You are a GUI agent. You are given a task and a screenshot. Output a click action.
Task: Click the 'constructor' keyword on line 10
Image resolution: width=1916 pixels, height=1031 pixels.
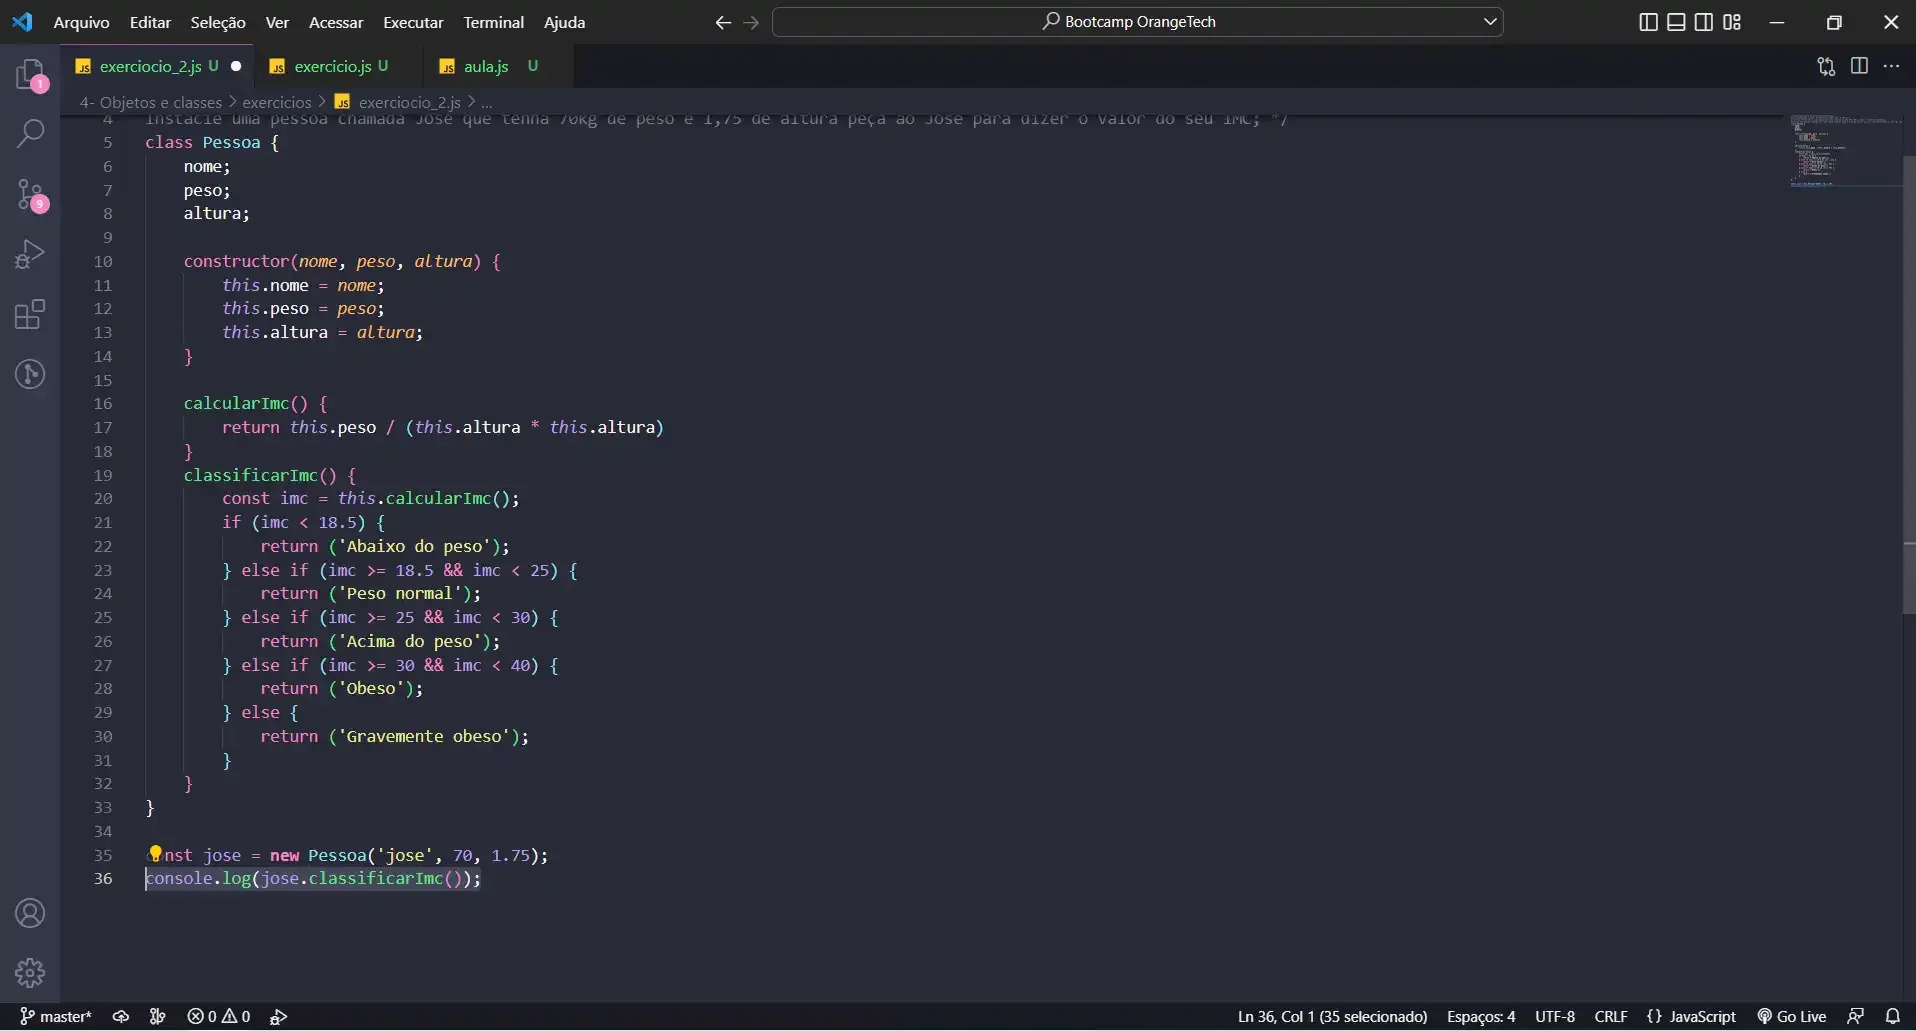tap(236, 261)
